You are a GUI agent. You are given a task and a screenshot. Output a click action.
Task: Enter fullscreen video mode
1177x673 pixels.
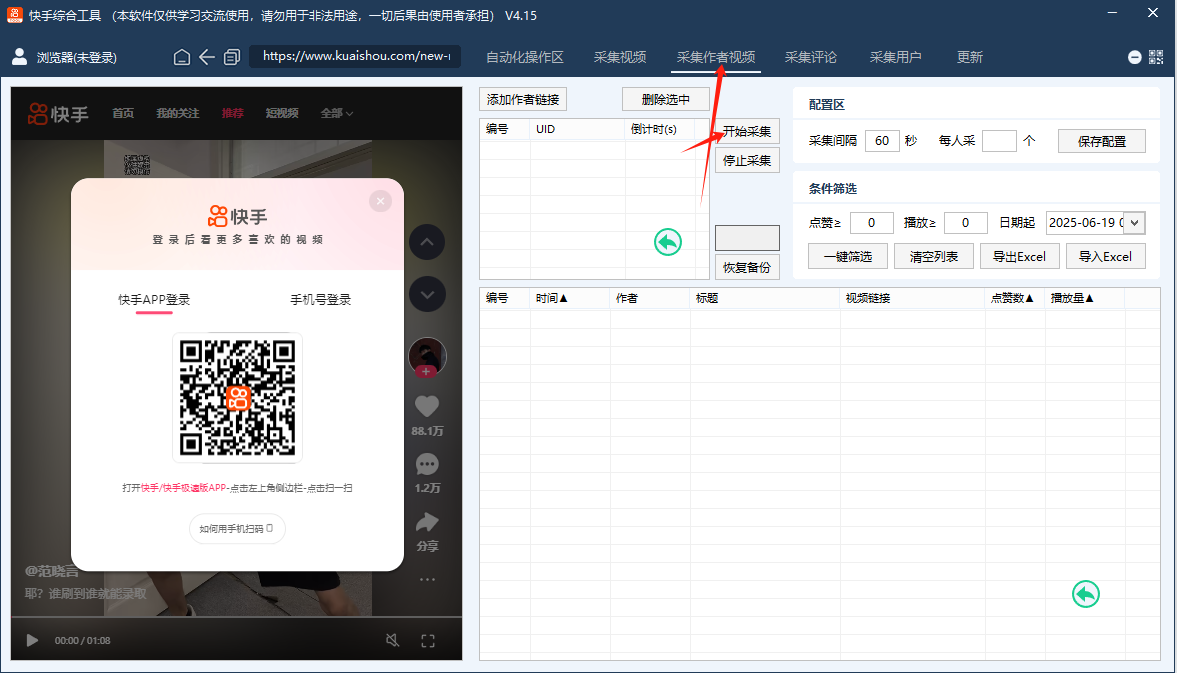tap(428, 640)
